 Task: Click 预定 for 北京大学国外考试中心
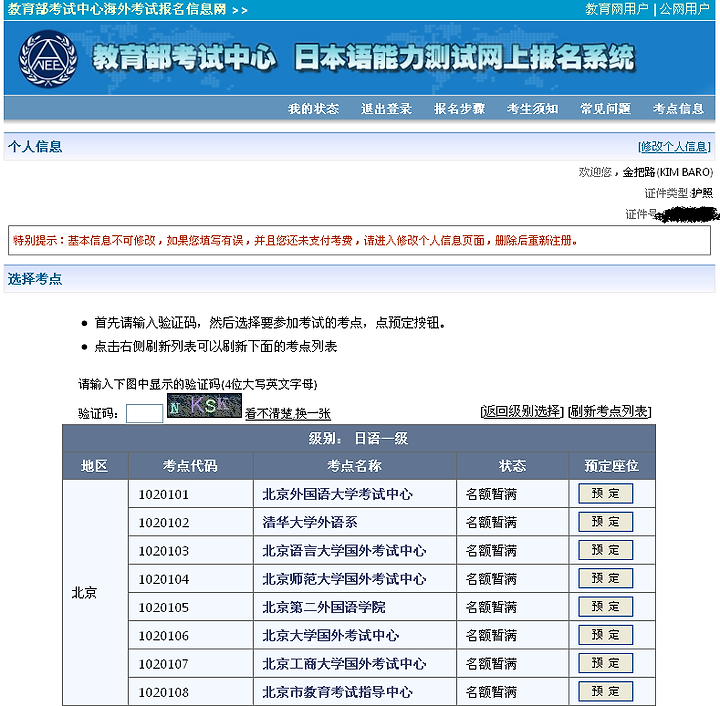tap(605, 635)
